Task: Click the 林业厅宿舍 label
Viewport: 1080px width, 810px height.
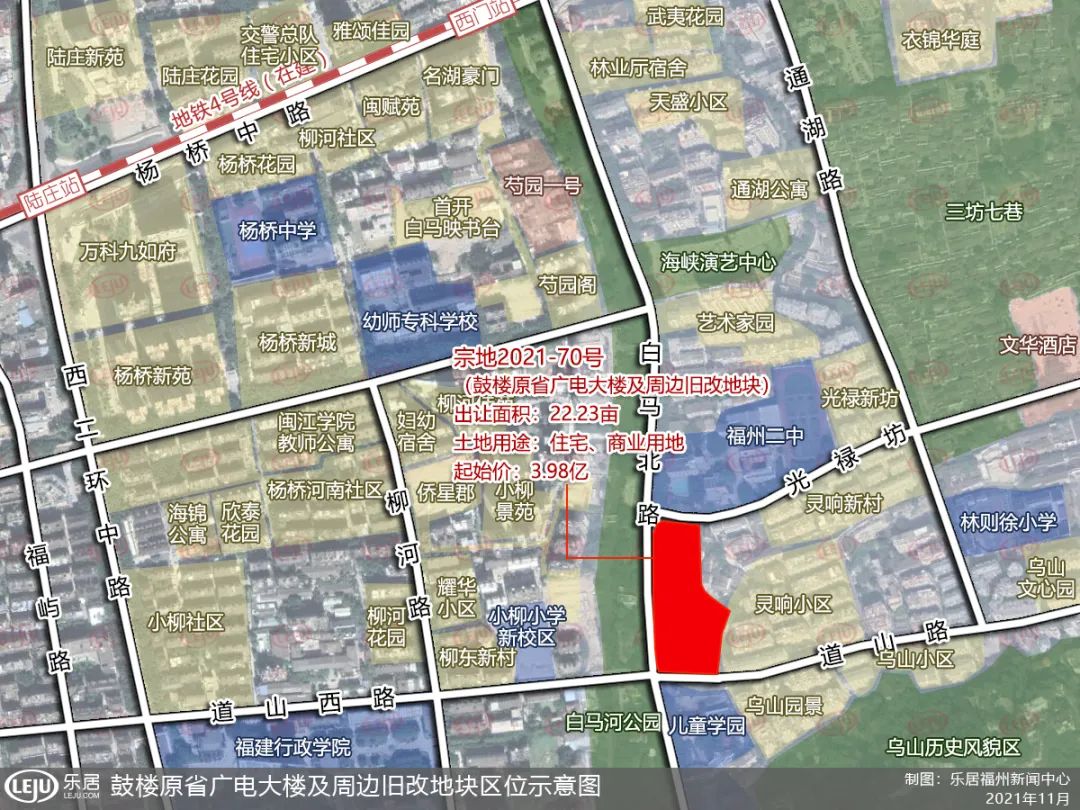Action: tap(638, 68)
